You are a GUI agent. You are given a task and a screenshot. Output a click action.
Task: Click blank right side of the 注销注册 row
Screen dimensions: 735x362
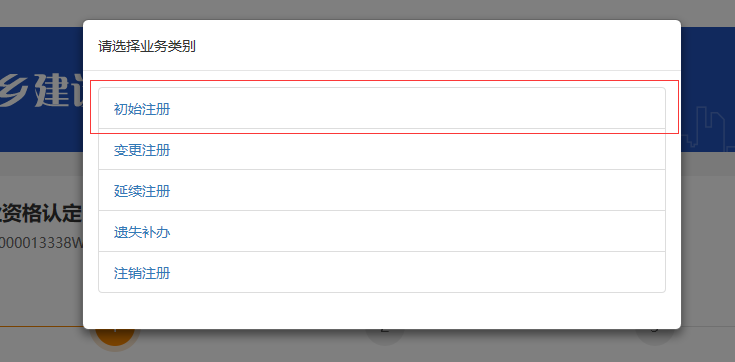pos(422,272)
